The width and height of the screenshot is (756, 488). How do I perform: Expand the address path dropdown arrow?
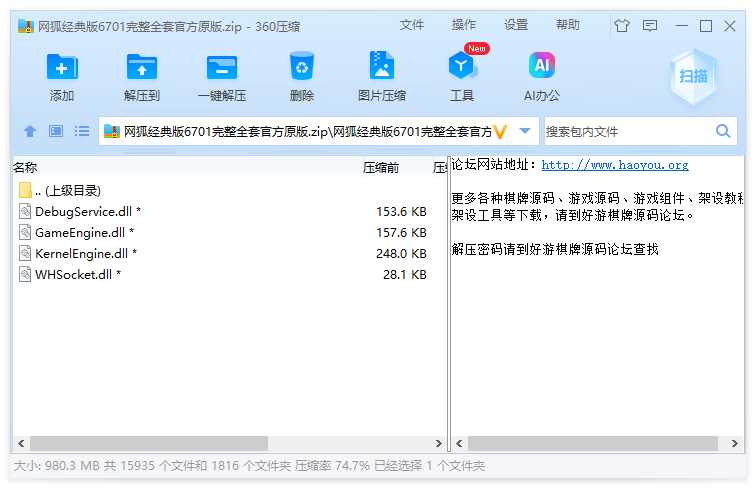point(525,131)
